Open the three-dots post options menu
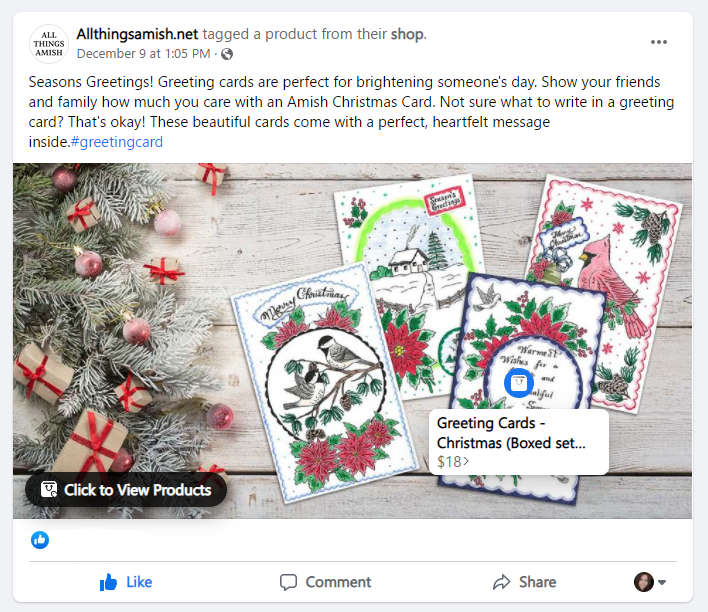Image resolution: width=708 pixels, height=612 pixels. point(659,42)
